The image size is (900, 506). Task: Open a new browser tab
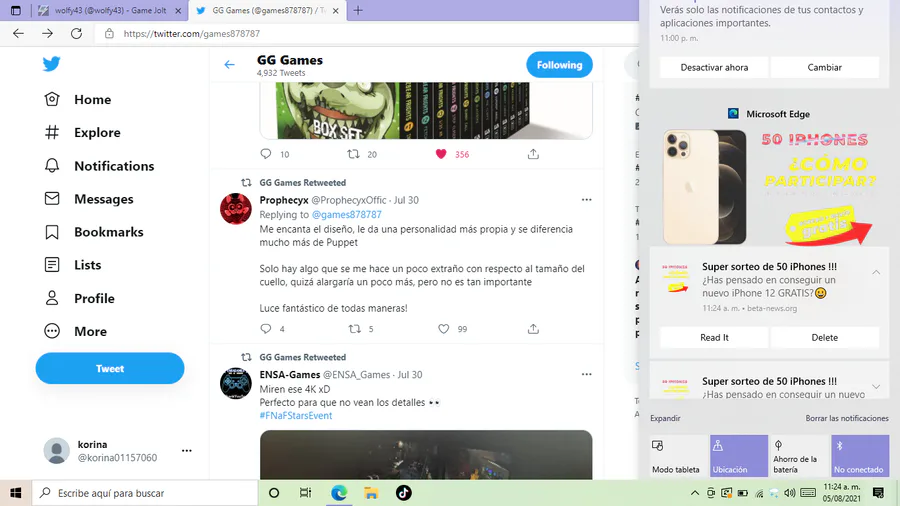point(358,10)
